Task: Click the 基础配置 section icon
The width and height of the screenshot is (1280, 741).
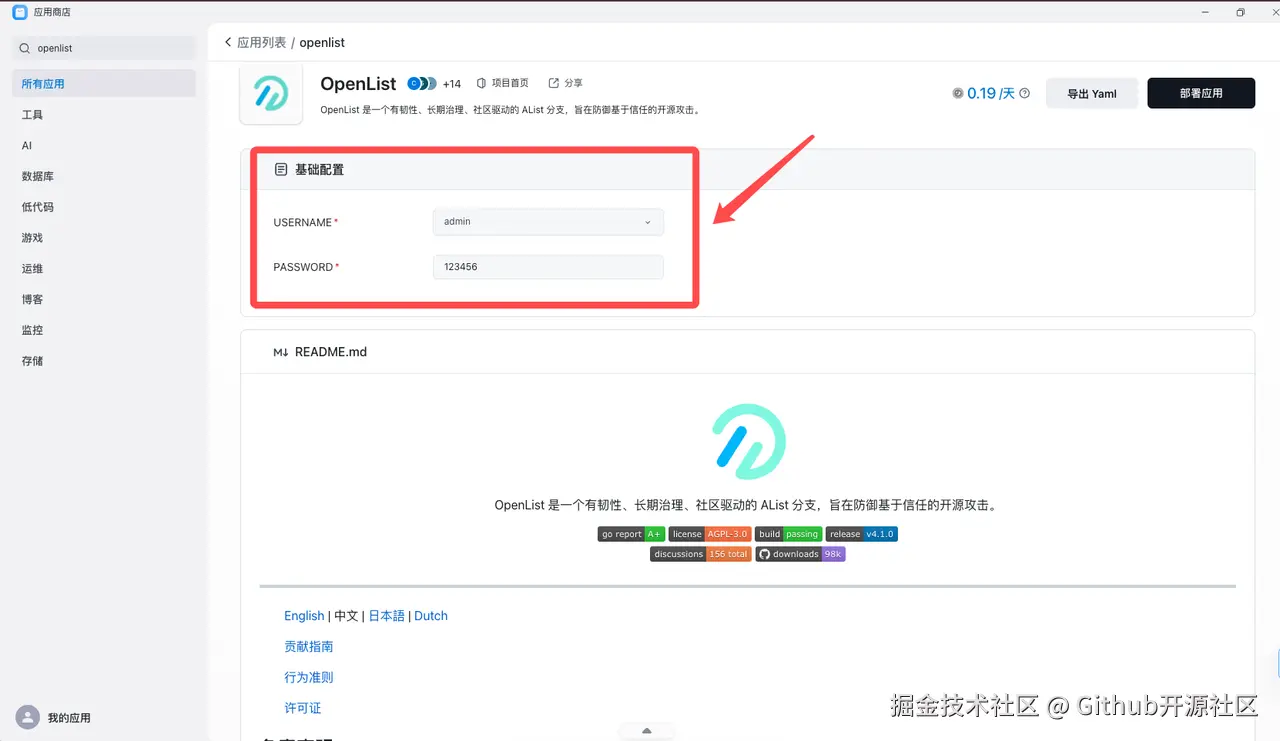Action: pos(281,170)
